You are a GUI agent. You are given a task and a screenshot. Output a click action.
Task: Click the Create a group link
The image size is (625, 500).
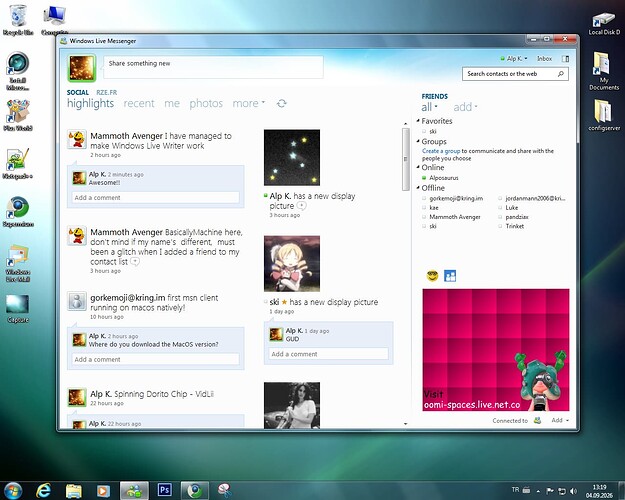coord(441,151)
